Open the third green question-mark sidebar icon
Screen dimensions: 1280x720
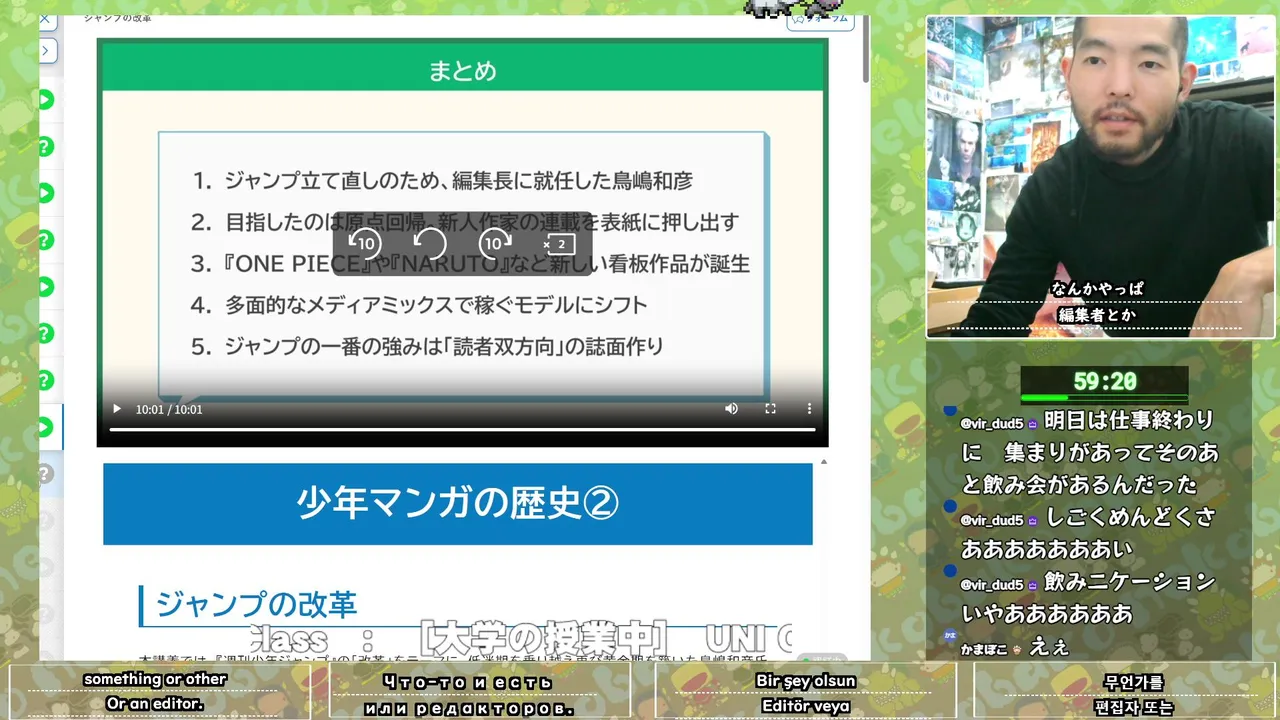[45, 333]
